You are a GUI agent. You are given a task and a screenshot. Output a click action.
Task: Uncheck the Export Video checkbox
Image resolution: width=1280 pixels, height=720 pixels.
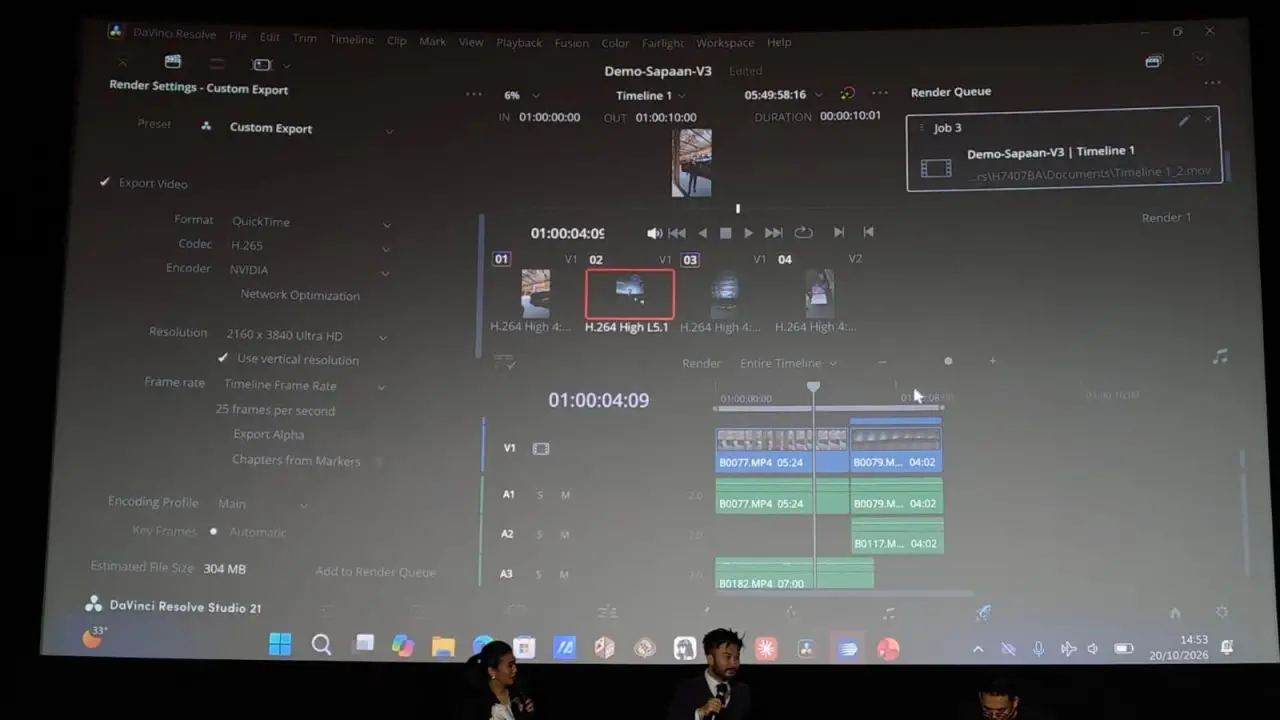coord(104,182)
